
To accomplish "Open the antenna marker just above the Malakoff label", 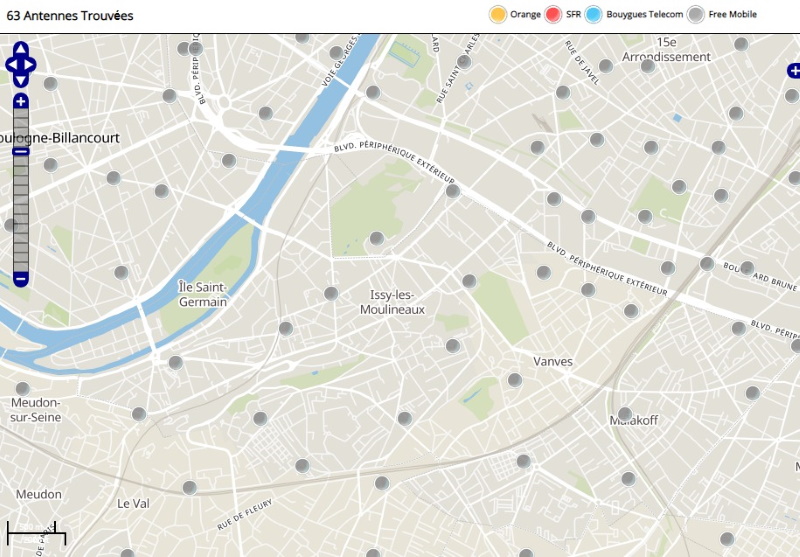I will click(625, 413).
